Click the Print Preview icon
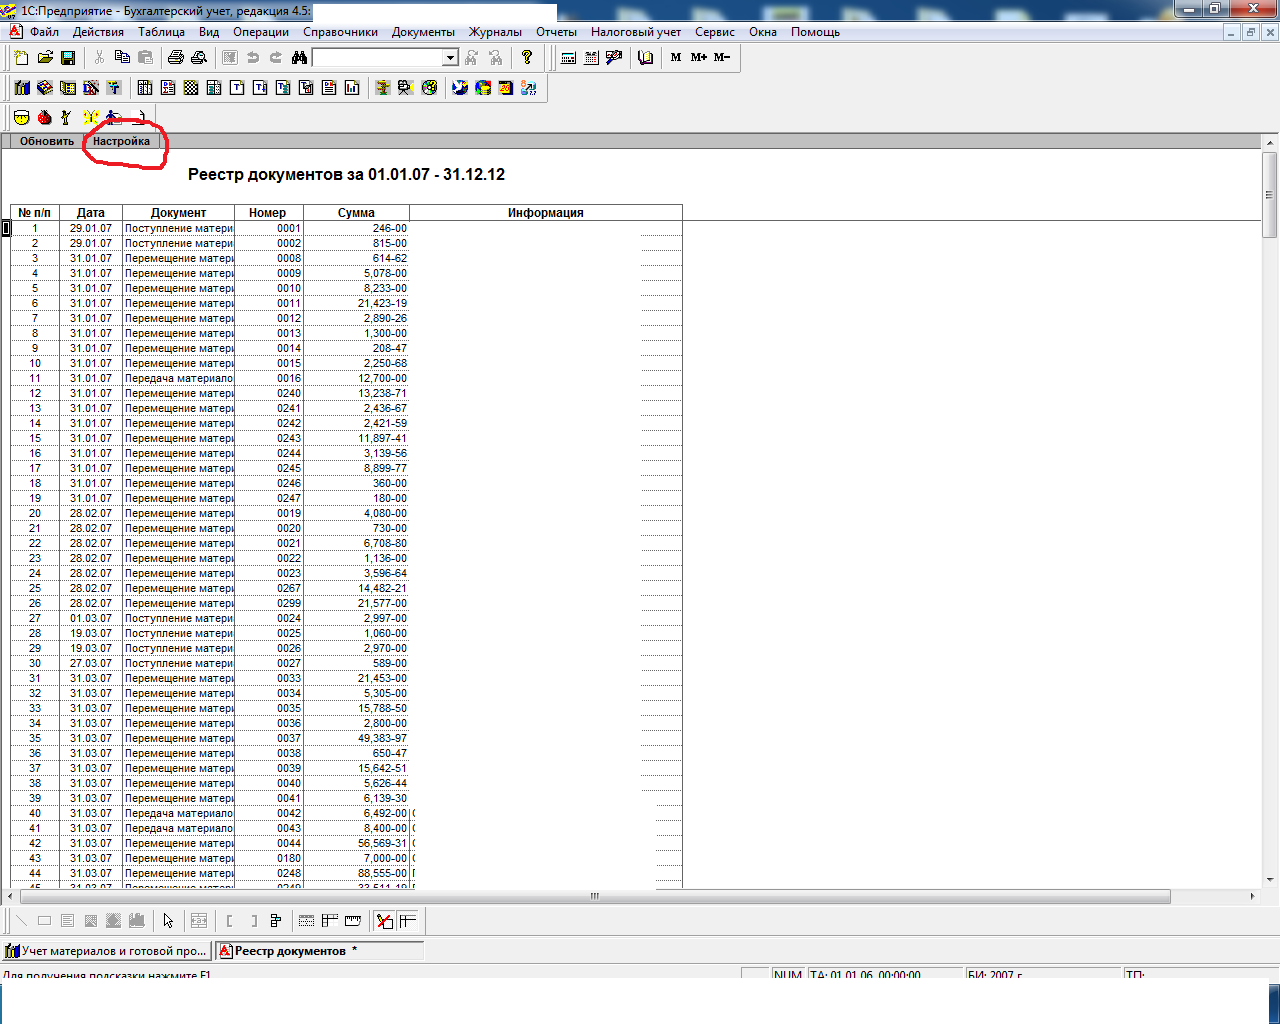Screen dimensions: 1280x1024 pos(199,58)
